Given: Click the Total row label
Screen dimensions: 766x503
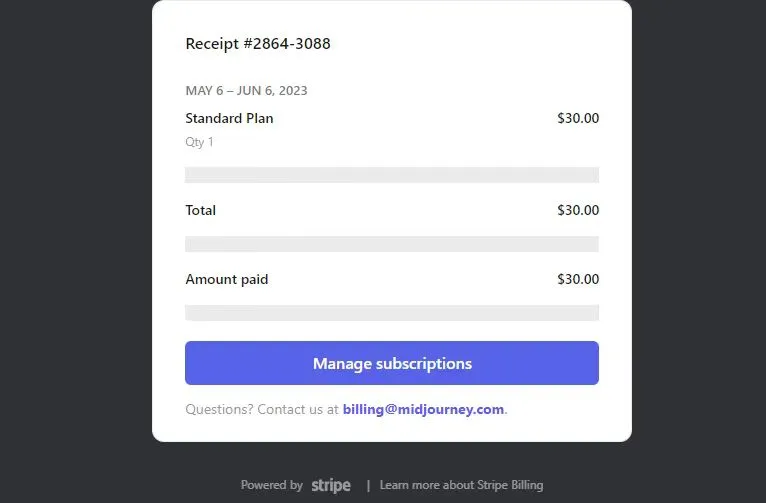Looking at the screenshot, I should coord(201,210).
